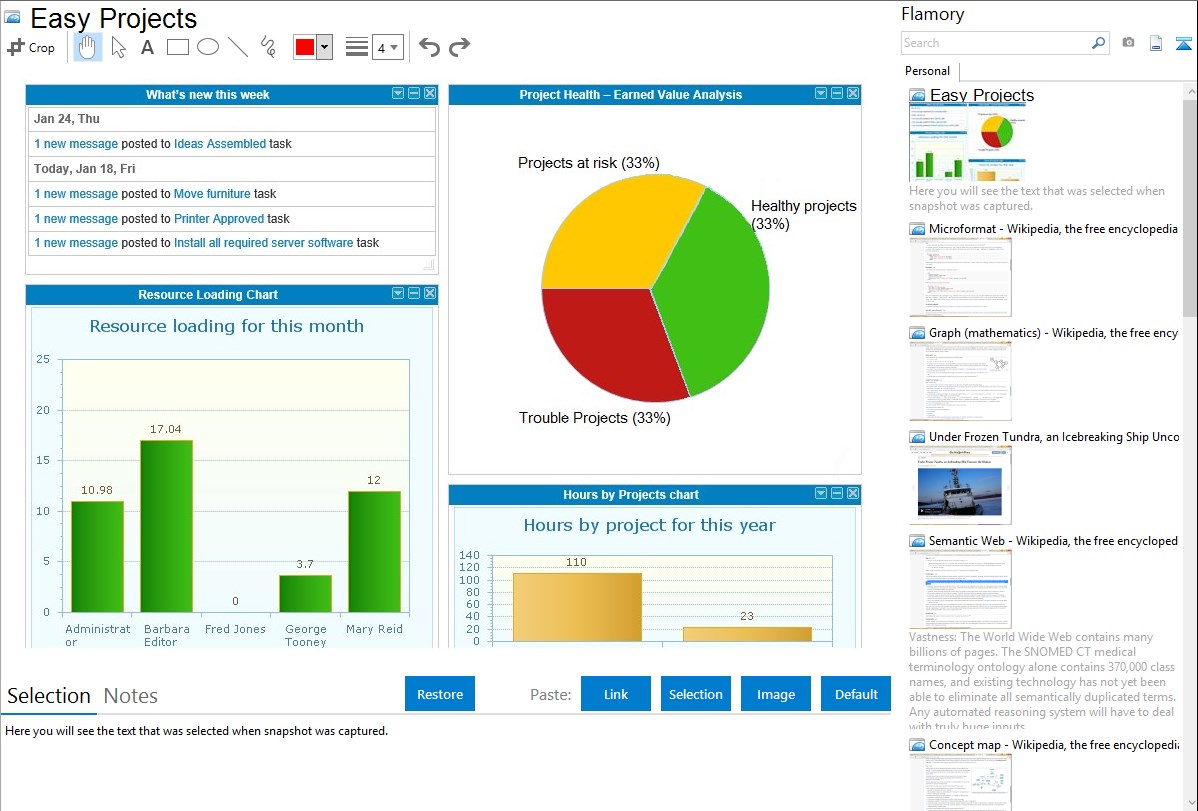Open the Semantic Web snapshot thumbnail

[x=960, y=589]
